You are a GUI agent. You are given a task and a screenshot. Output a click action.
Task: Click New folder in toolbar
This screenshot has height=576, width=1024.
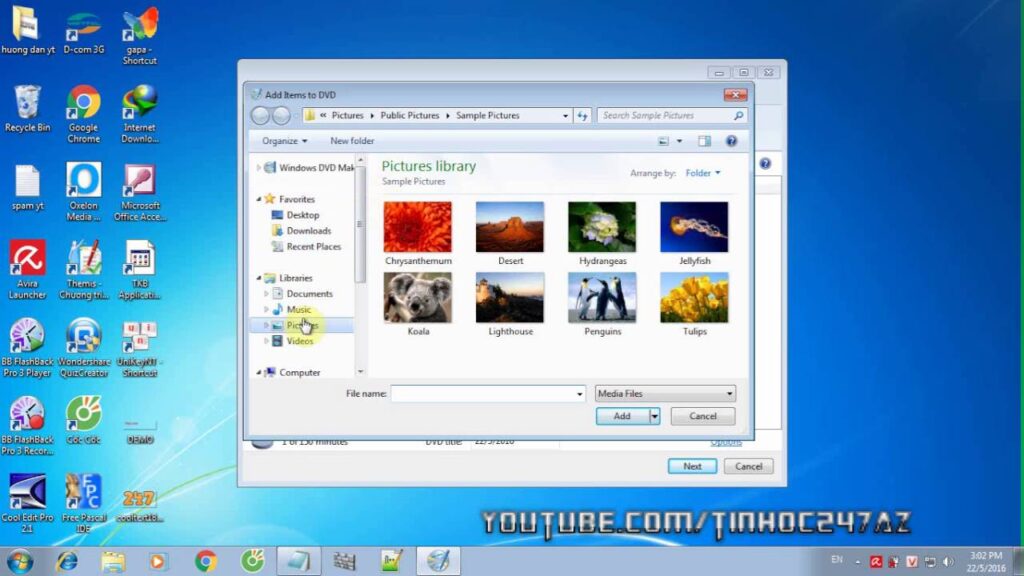(352, 141)
